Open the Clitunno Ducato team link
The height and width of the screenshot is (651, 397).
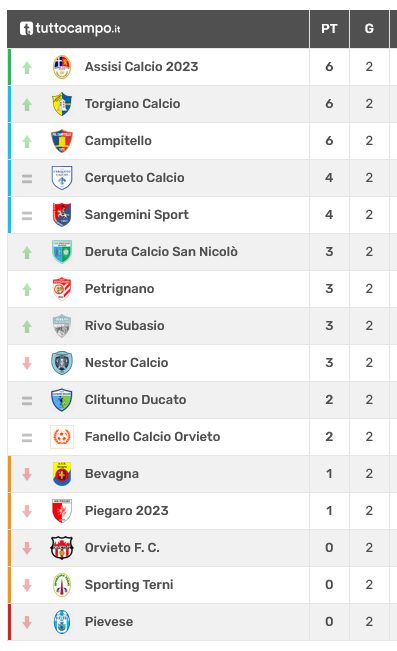(135, 399)
